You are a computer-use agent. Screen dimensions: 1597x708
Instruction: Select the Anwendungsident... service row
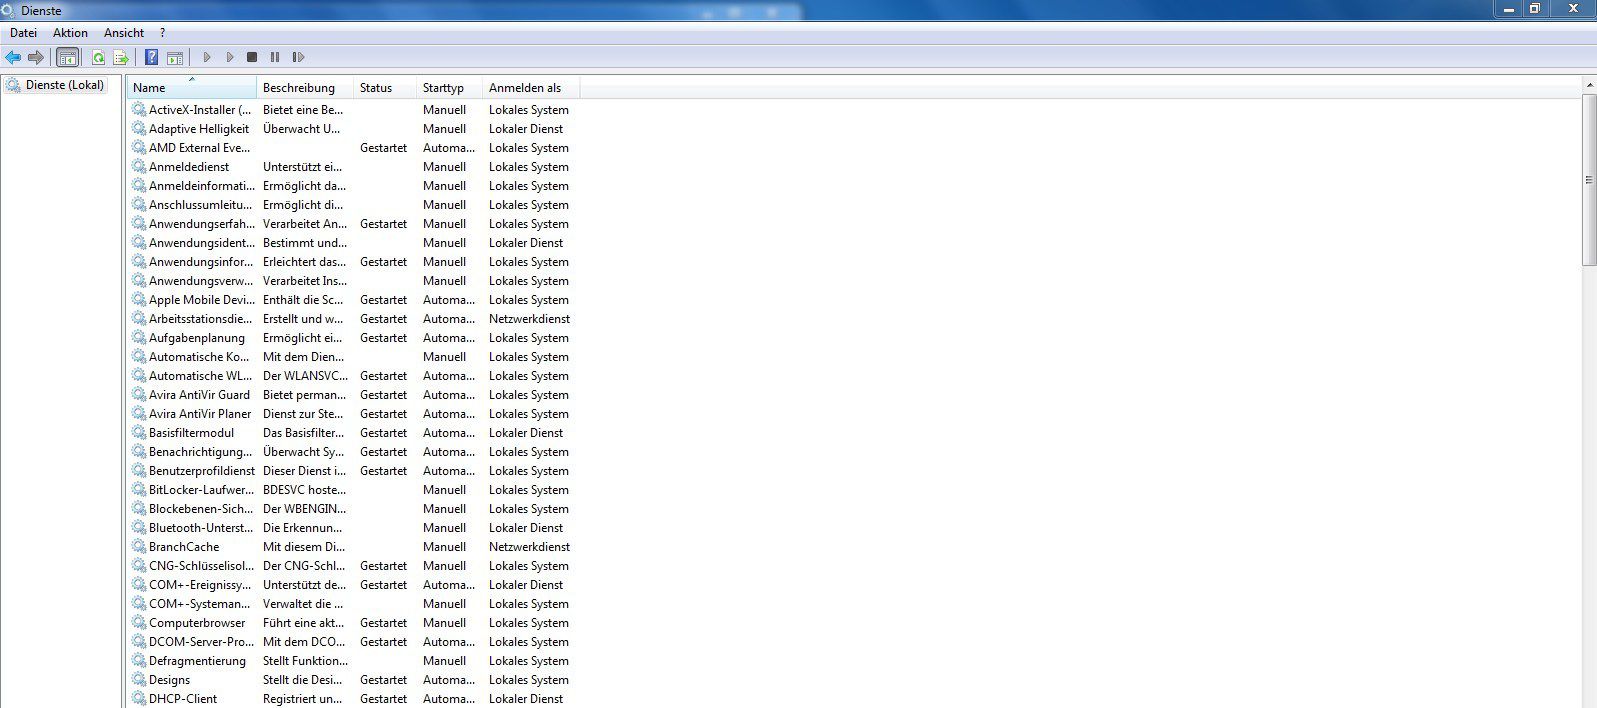pyautogui.click(x=355, y=243)
